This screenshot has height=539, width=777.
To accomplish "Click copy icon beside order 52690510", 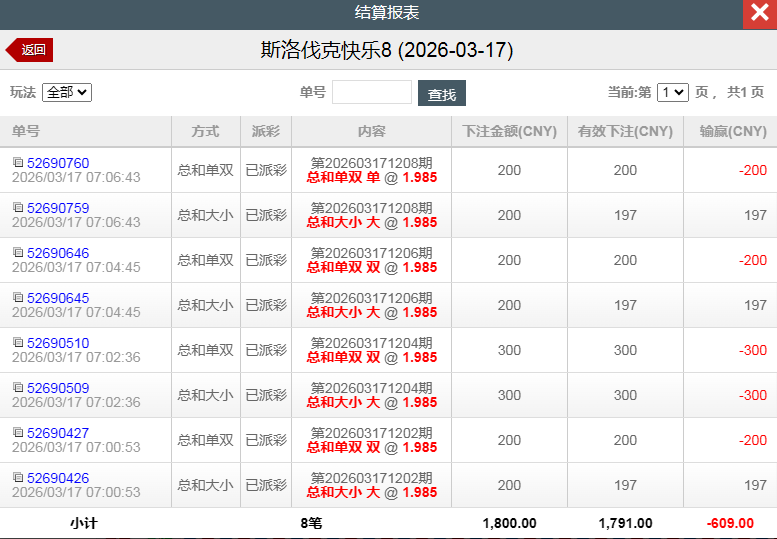I will click(18, 342).
